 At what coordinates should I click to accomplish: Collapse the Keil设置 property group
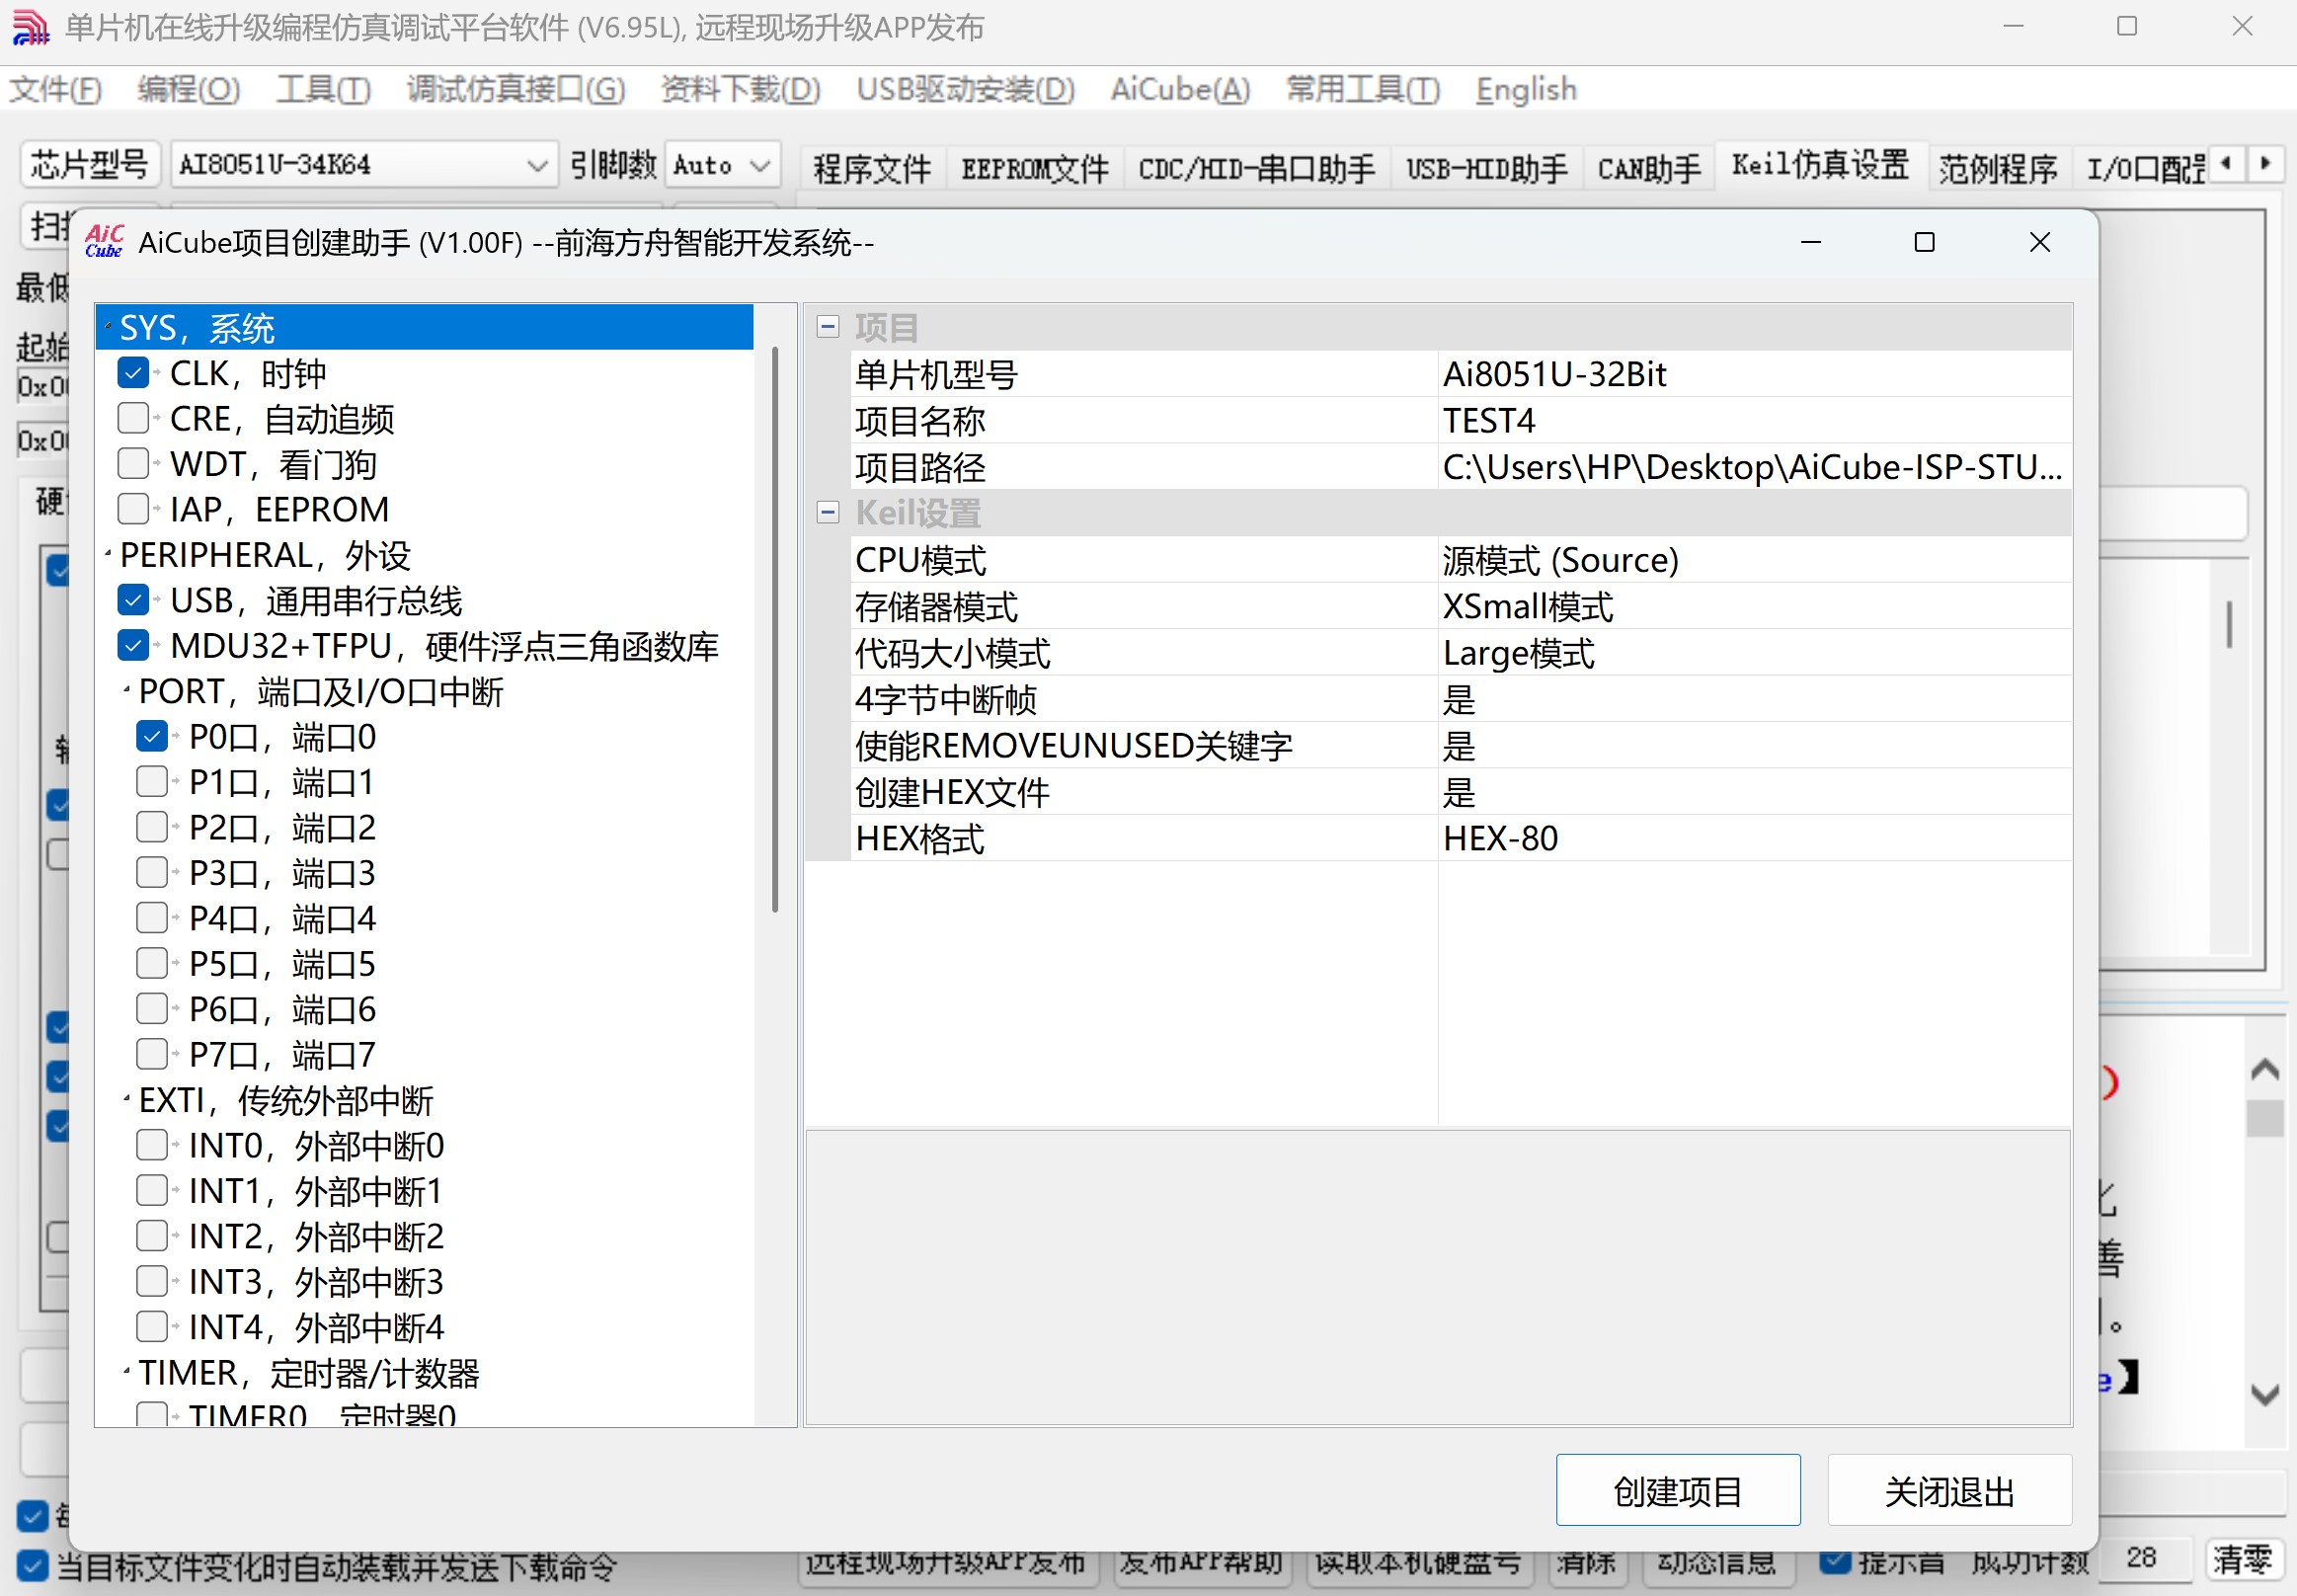point(828,513)
